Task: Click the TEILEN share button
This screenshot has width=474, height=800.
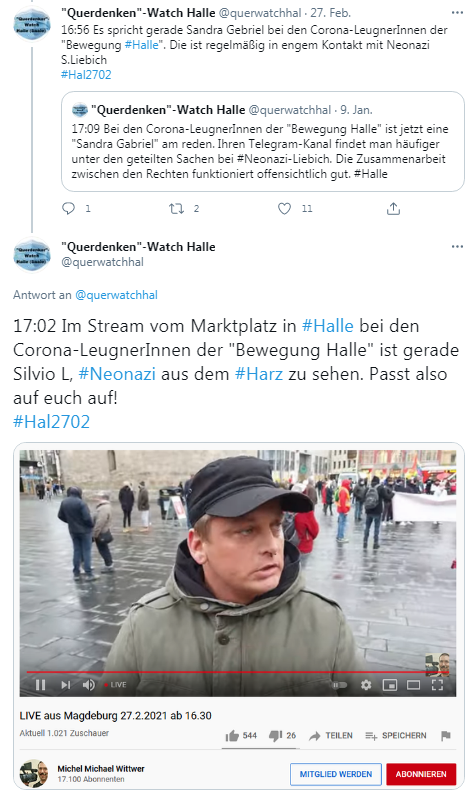Action: [x=331, y=735]
